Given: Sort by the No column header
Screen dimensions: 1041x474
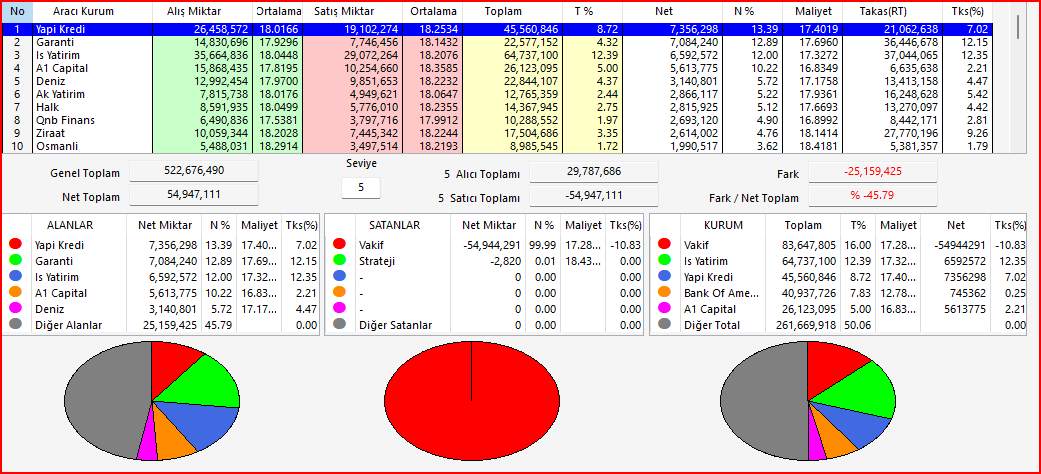Looking at the screenshot, I should [x=17, y=12].
